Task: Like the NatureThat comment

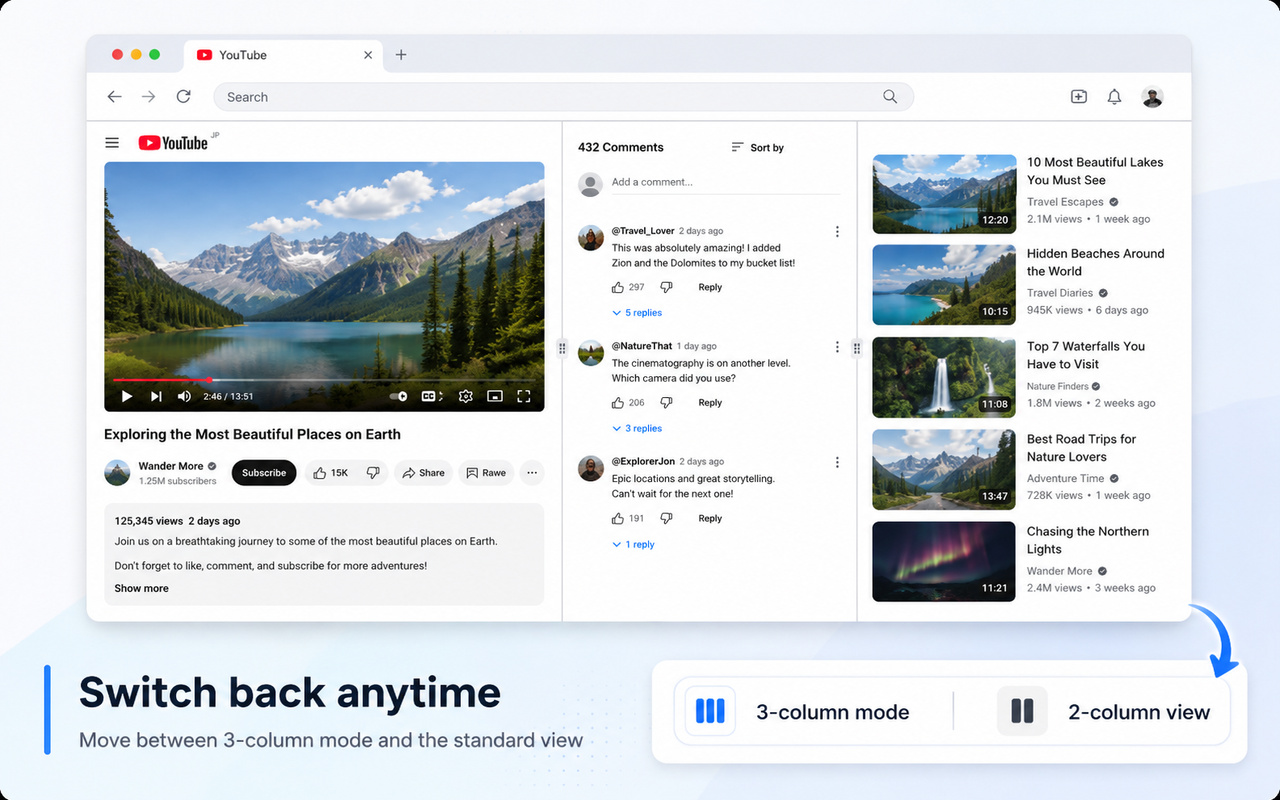Action: [x=618, y=403]
